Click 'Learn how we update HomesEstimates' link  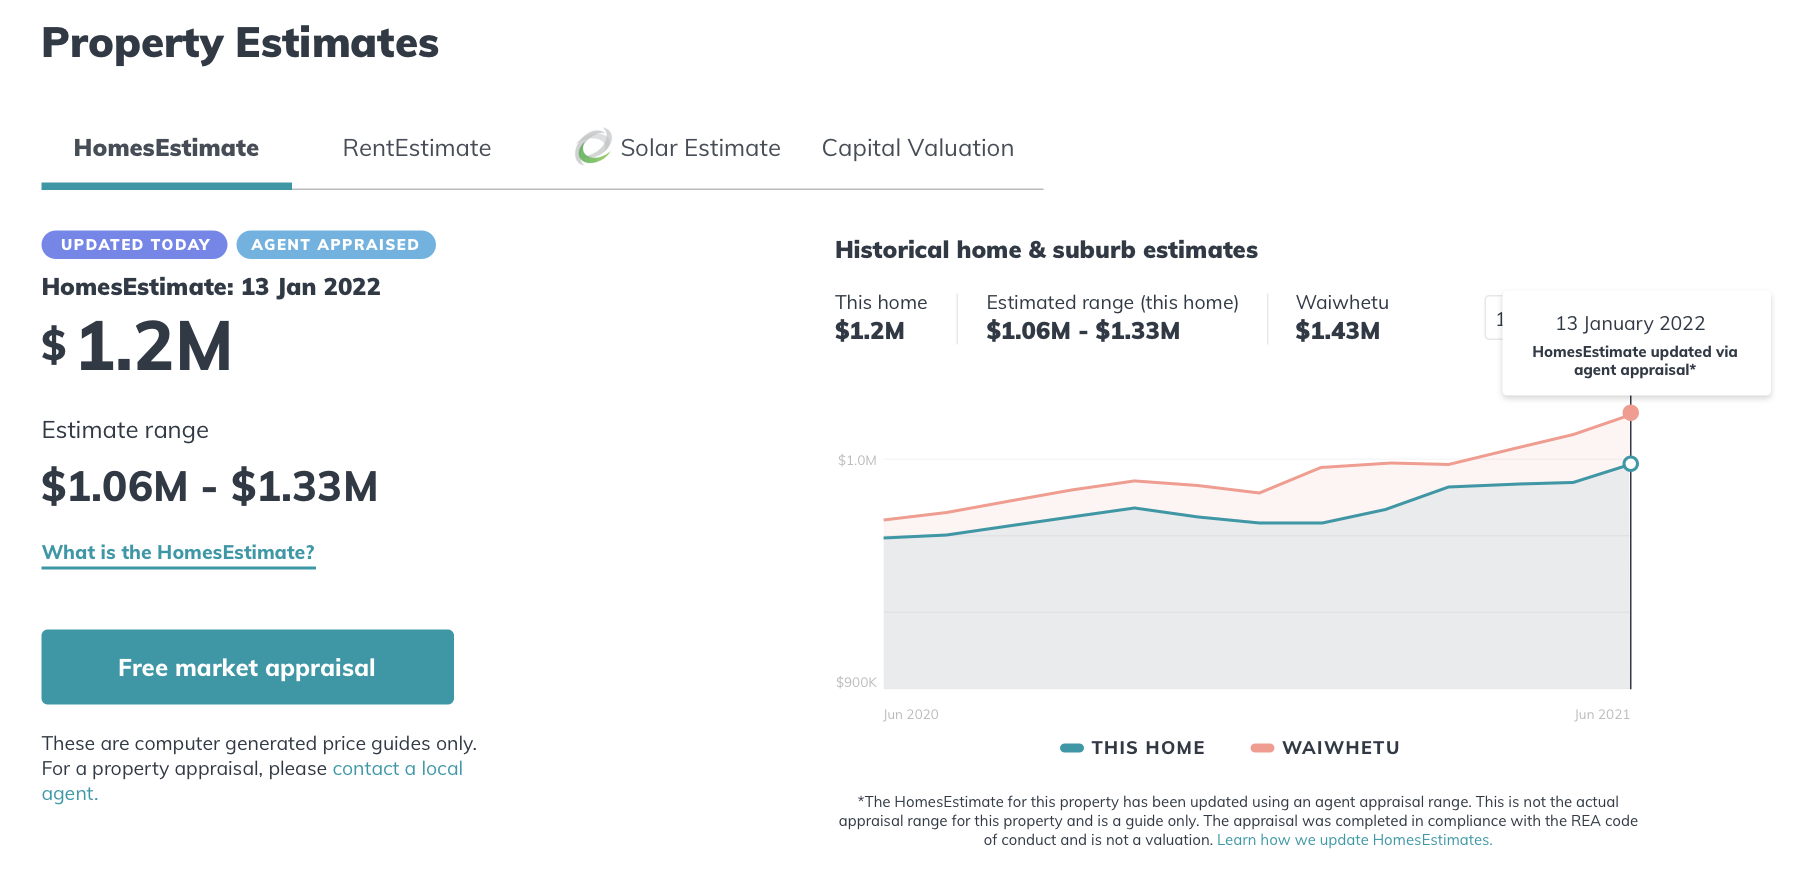tap(1353, 840)
